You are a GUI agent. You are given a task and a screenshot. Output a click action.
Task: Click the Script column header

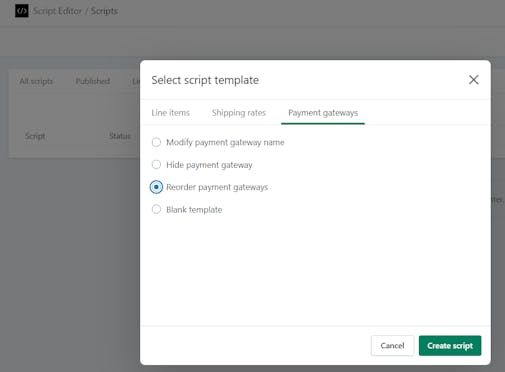pyautogui.click(x=35, y=136)
